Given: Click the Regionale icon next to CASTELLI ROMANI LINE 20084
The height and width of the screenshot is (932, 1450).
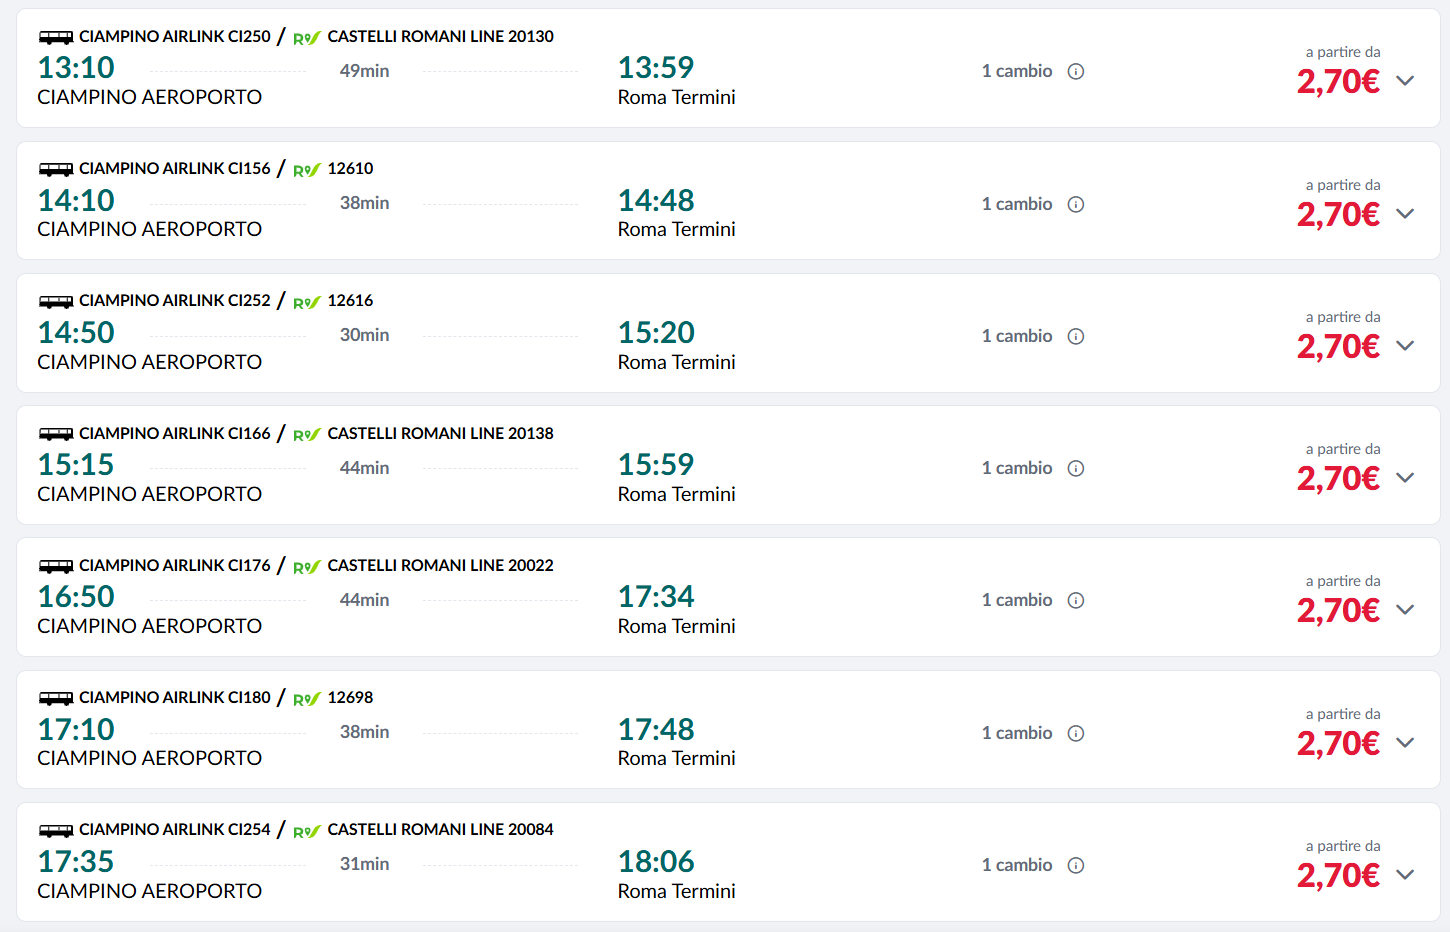Looking at the screenshot, I should point(306,830).
